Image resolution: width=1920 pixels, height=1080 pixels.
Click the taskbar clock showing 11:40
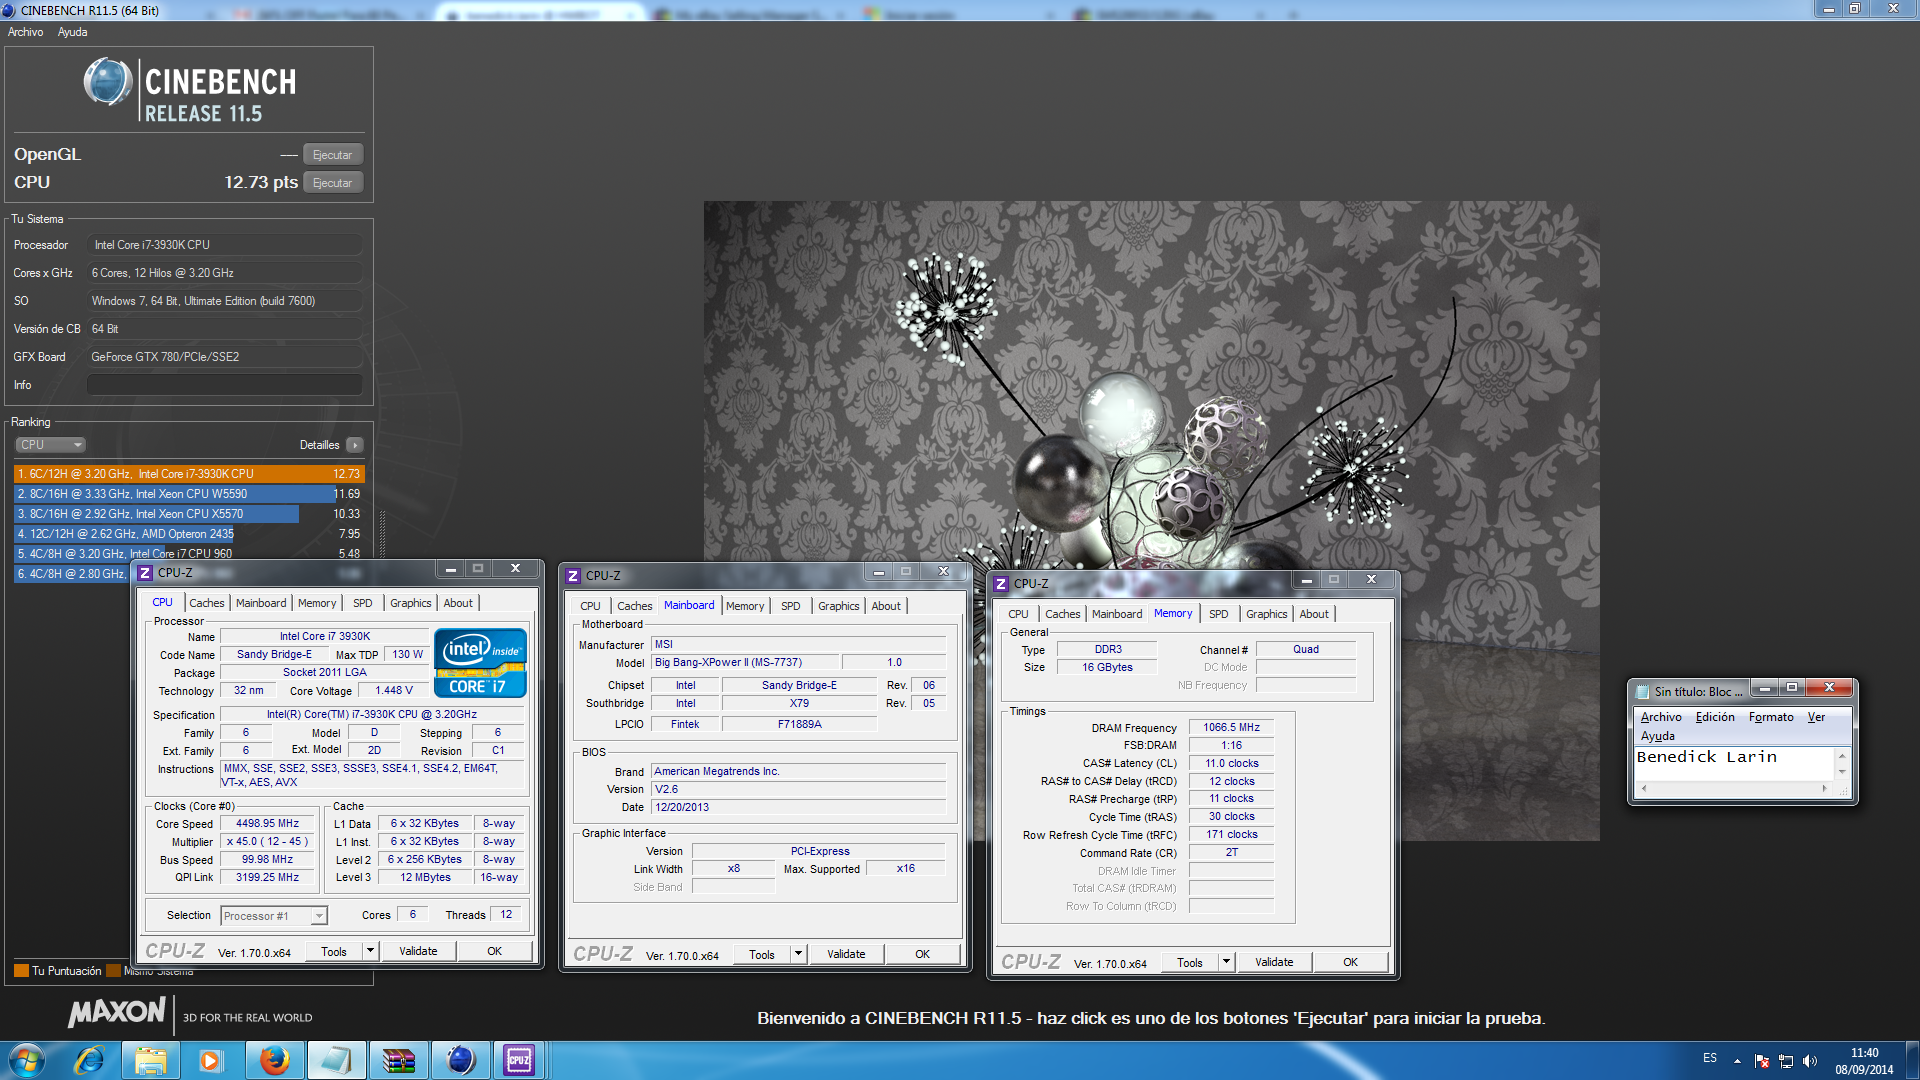coord(1864,1061)
